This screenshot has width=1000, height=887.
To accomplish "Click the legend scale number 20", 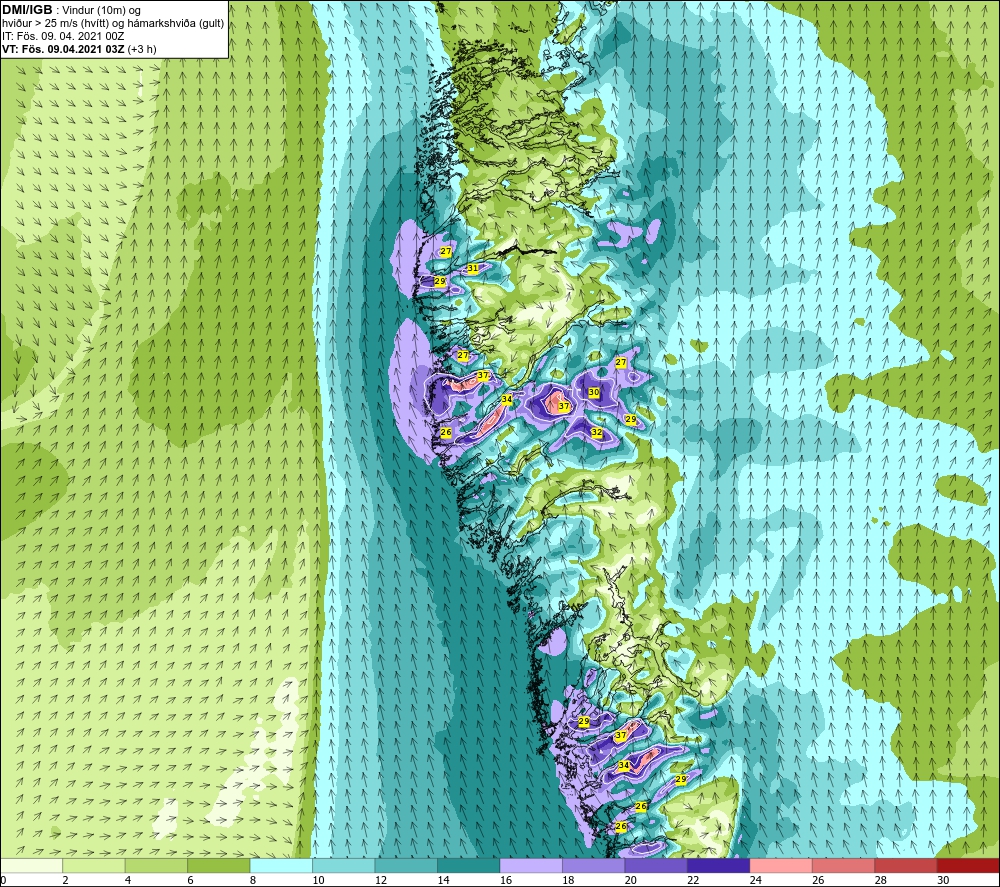I will (x=631, y=881).
